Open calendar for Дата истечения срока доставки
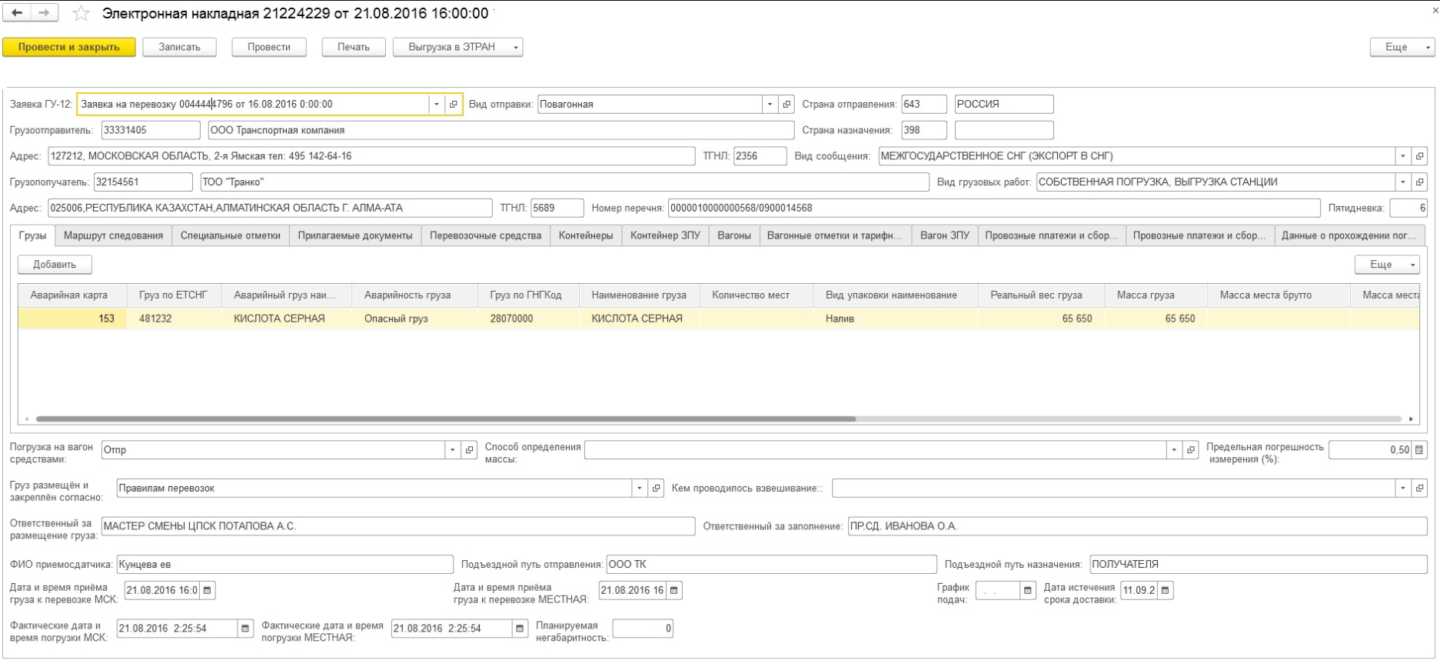1440x667 pixels. (1165, 590)
